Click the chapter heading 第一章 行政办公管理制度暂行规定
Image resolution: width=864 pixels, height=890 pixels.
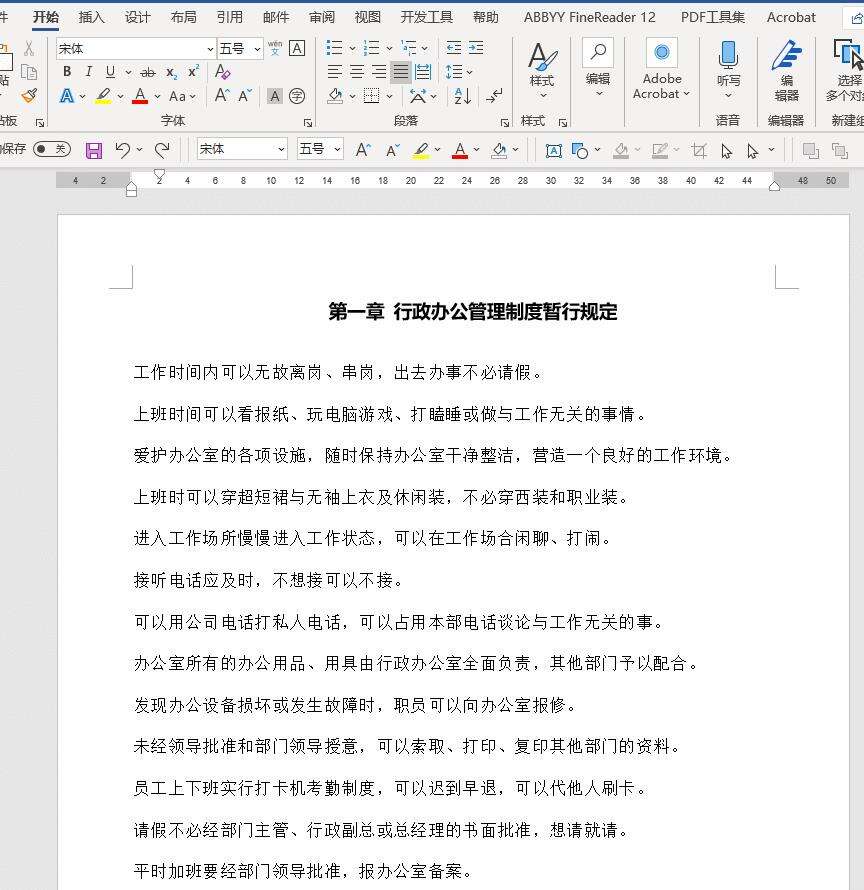[x=472, y=312]
